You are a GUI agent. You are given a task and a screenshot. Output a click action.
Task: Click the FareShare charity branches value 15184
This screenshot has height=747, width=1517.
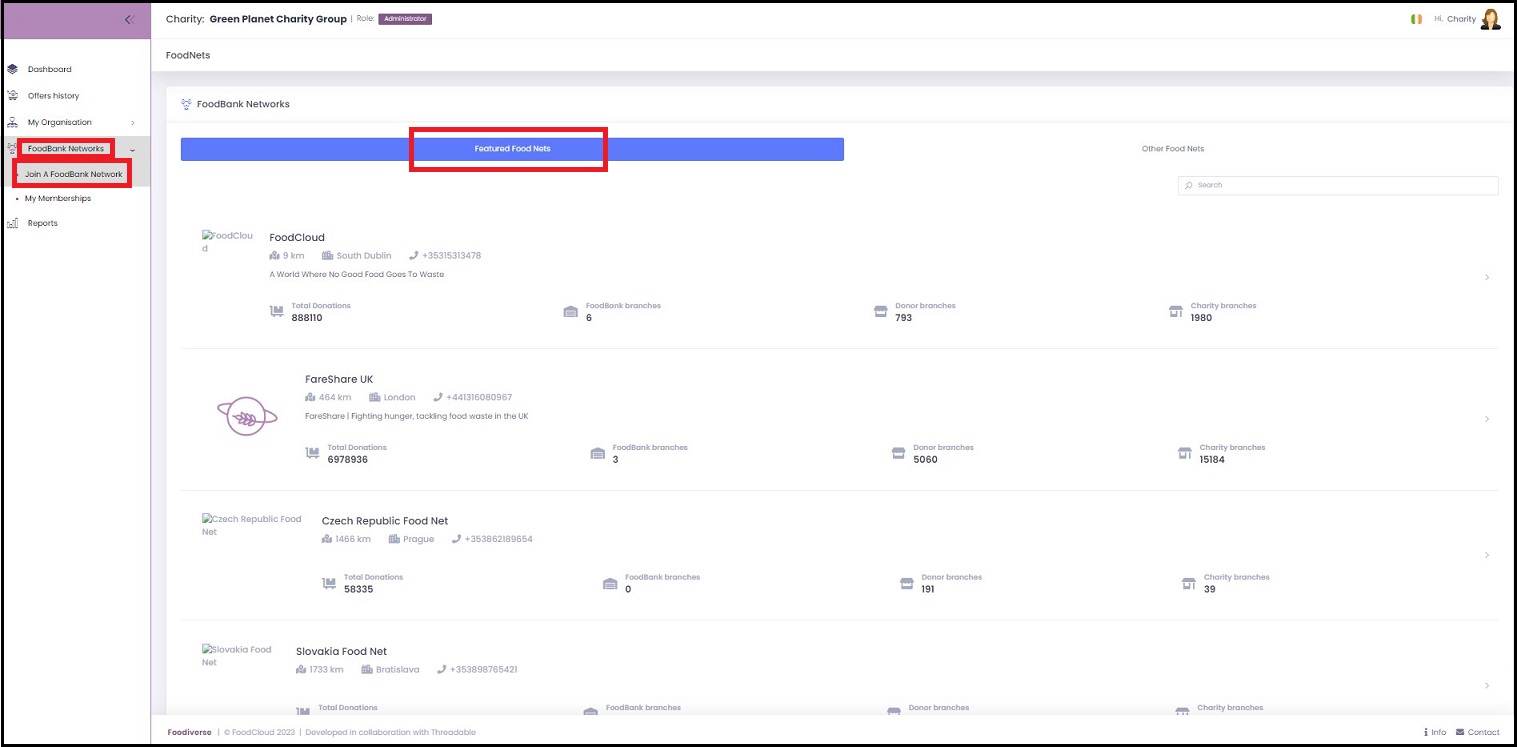1212,460
